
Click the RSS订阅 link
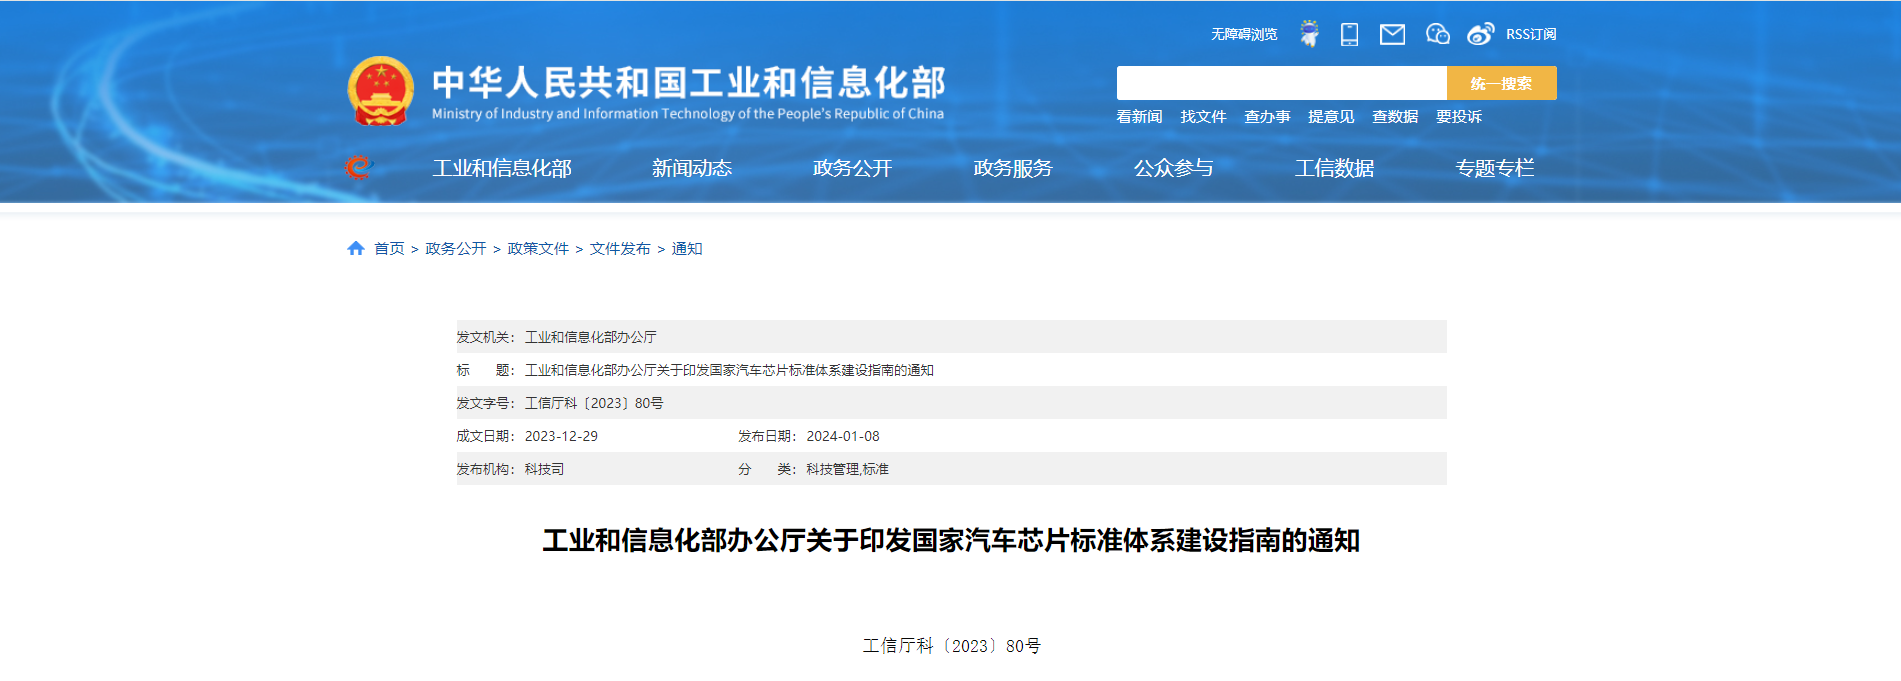(x=1531, y=34)
